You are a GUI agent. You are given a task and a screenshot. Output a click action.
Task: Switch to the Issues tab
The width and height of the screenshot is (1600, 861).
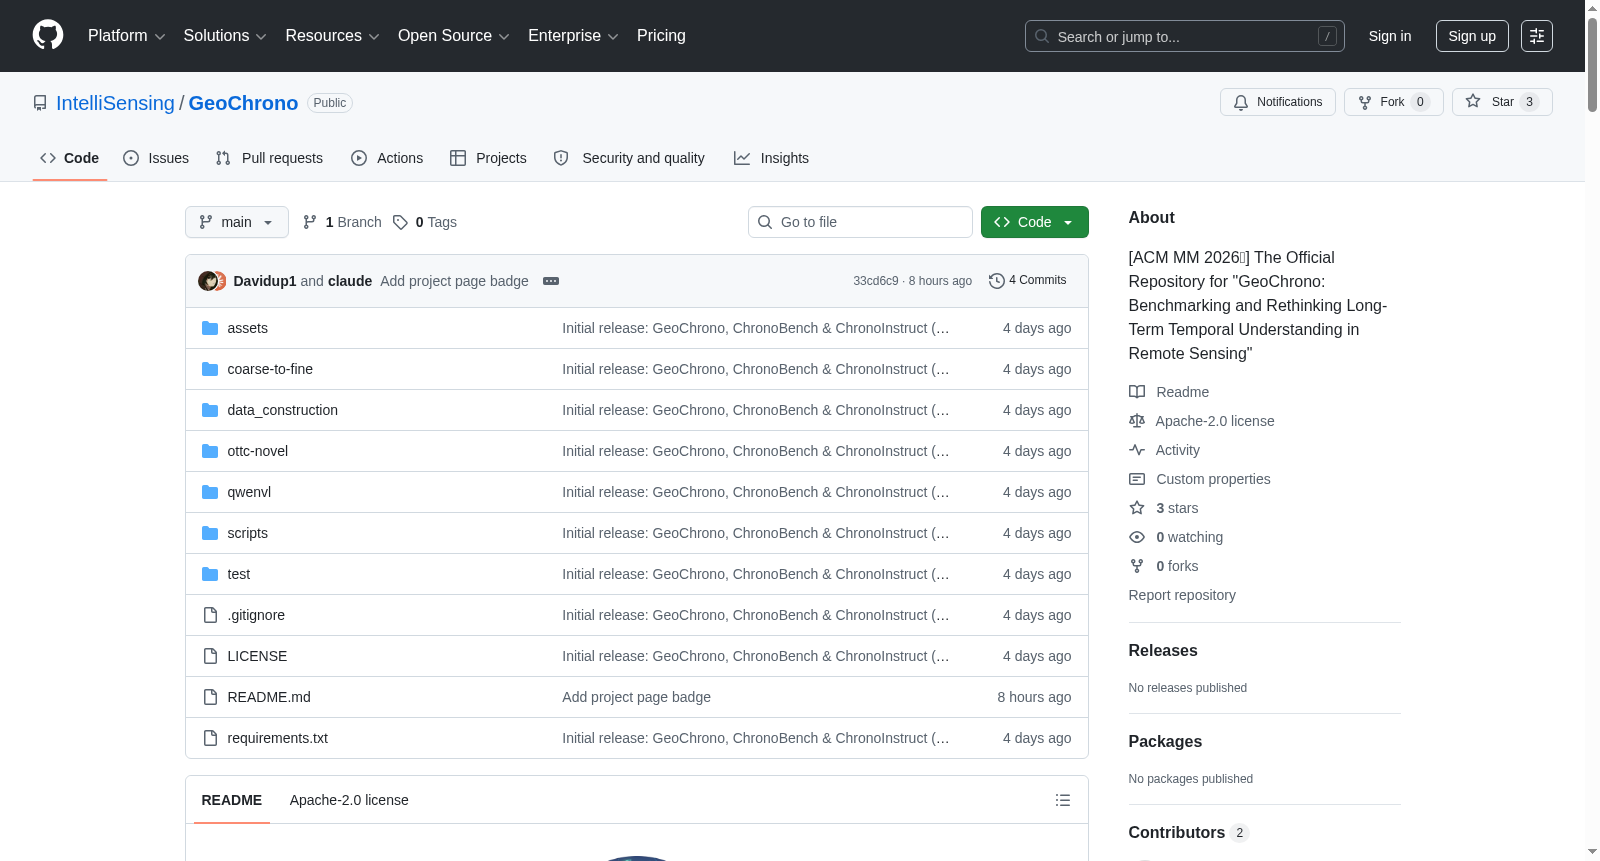[x=156, y=158]
